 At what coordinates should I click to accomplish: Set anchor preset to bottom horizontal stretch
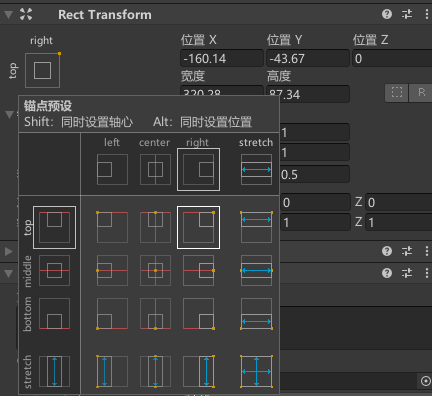(x=256, y=314)
